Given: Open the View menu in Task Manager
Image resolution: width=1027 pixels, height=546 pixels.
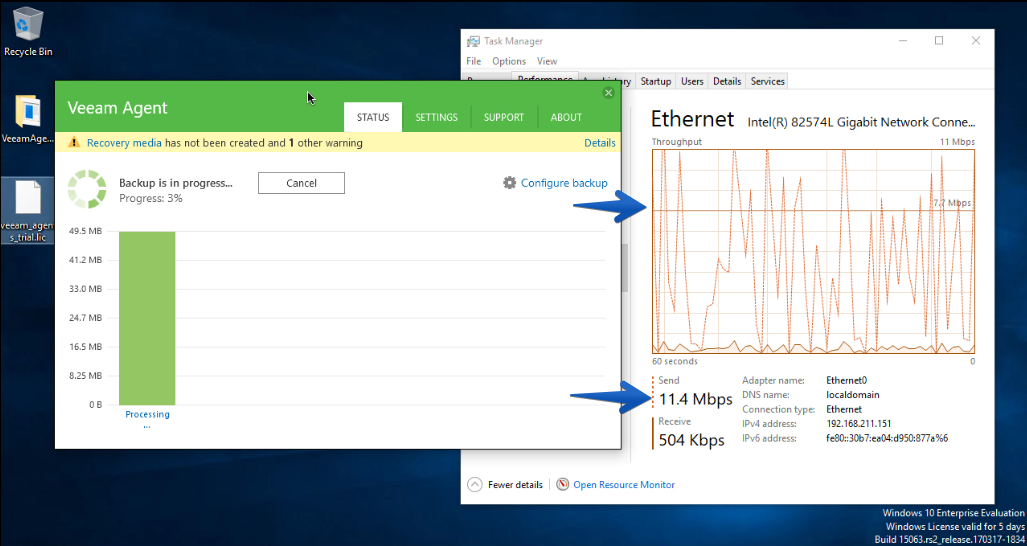Looking at the screenshot, I should 547,61.
